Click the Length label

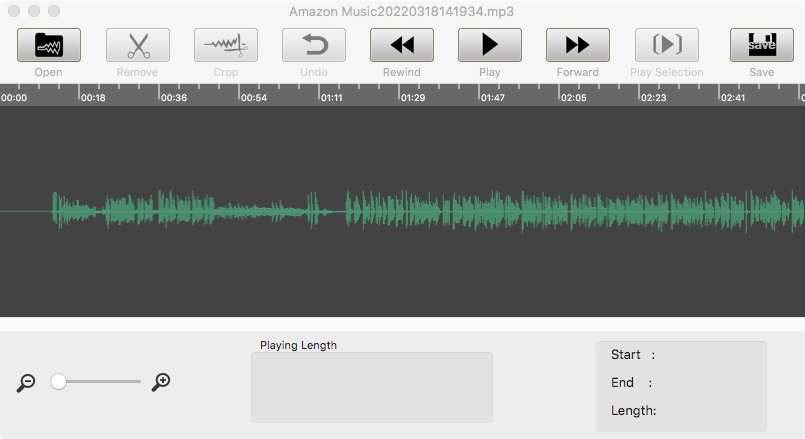(x=634, y=411)
